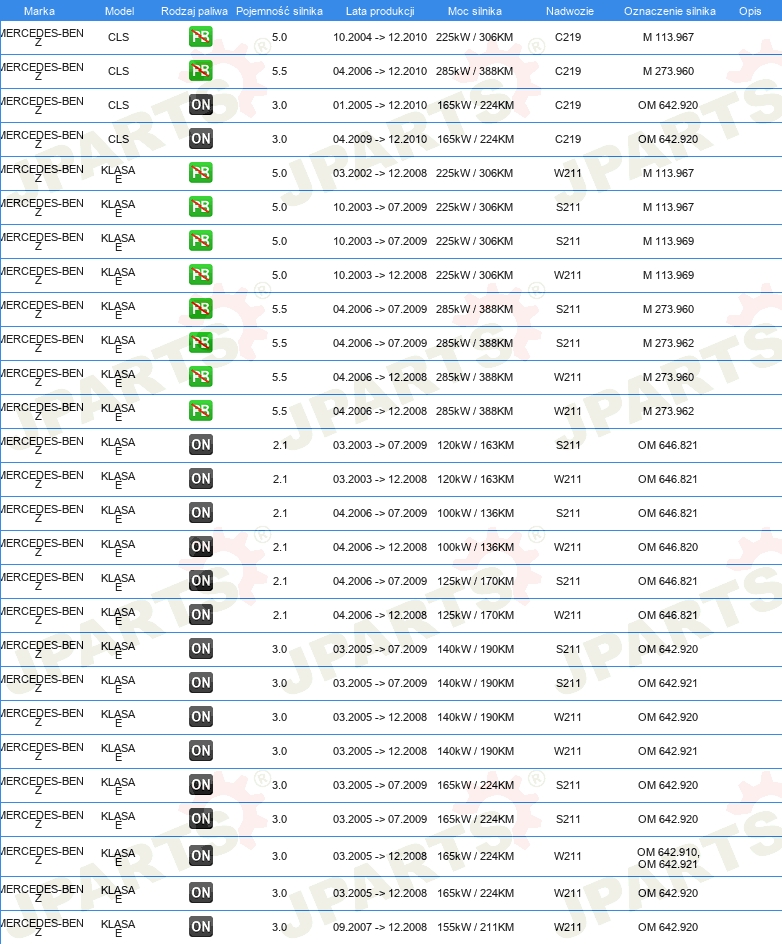Click ON diesel icon in OM 646.820 row
This screenshot has height=944, width=782.
[x=200, y=547]
